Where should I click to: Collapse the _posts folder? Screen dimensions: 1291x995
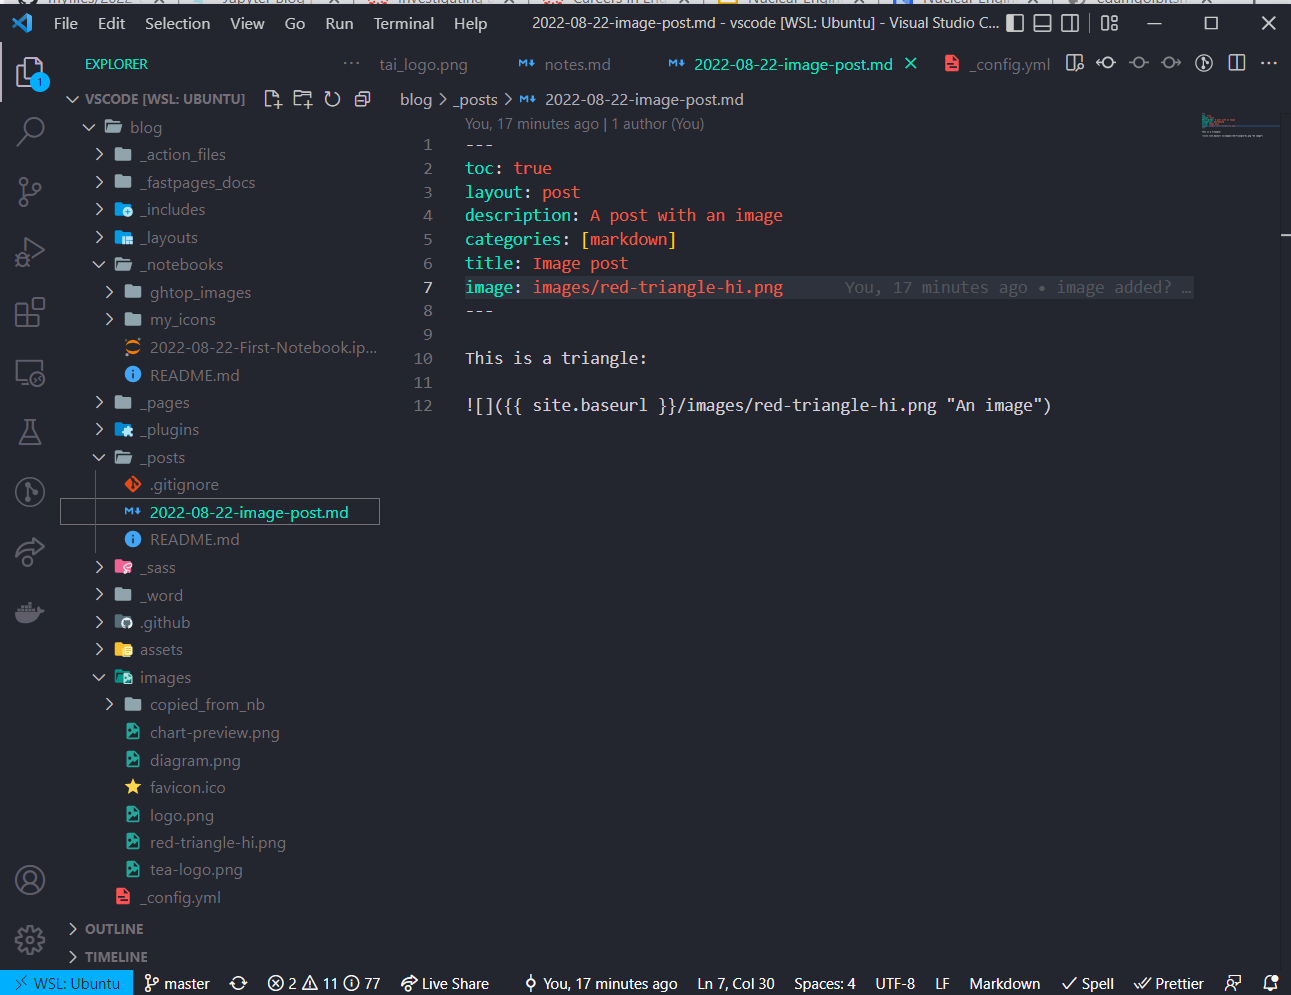click(99, 457)
